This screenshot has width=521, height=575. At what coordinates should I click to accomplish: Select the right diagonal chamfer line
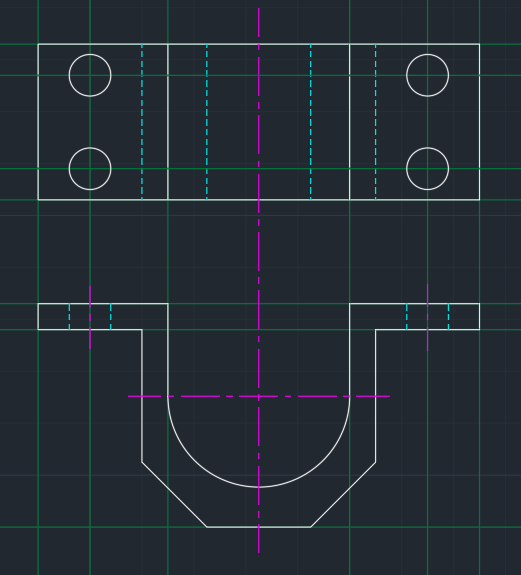pos(343,494)
